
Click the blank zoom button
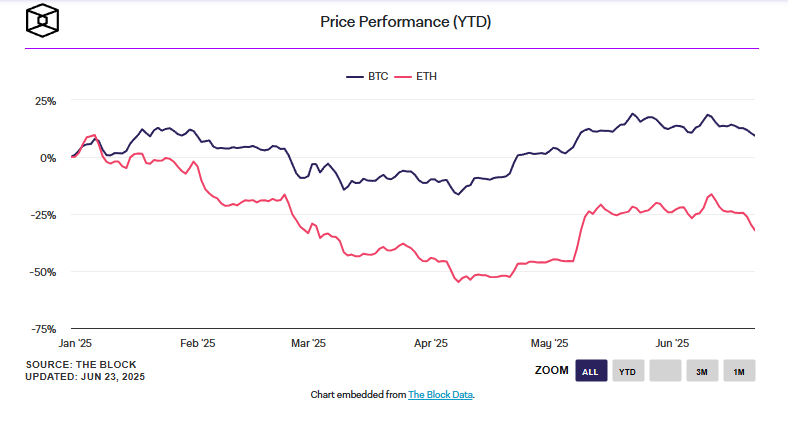[x=664, y=371]
